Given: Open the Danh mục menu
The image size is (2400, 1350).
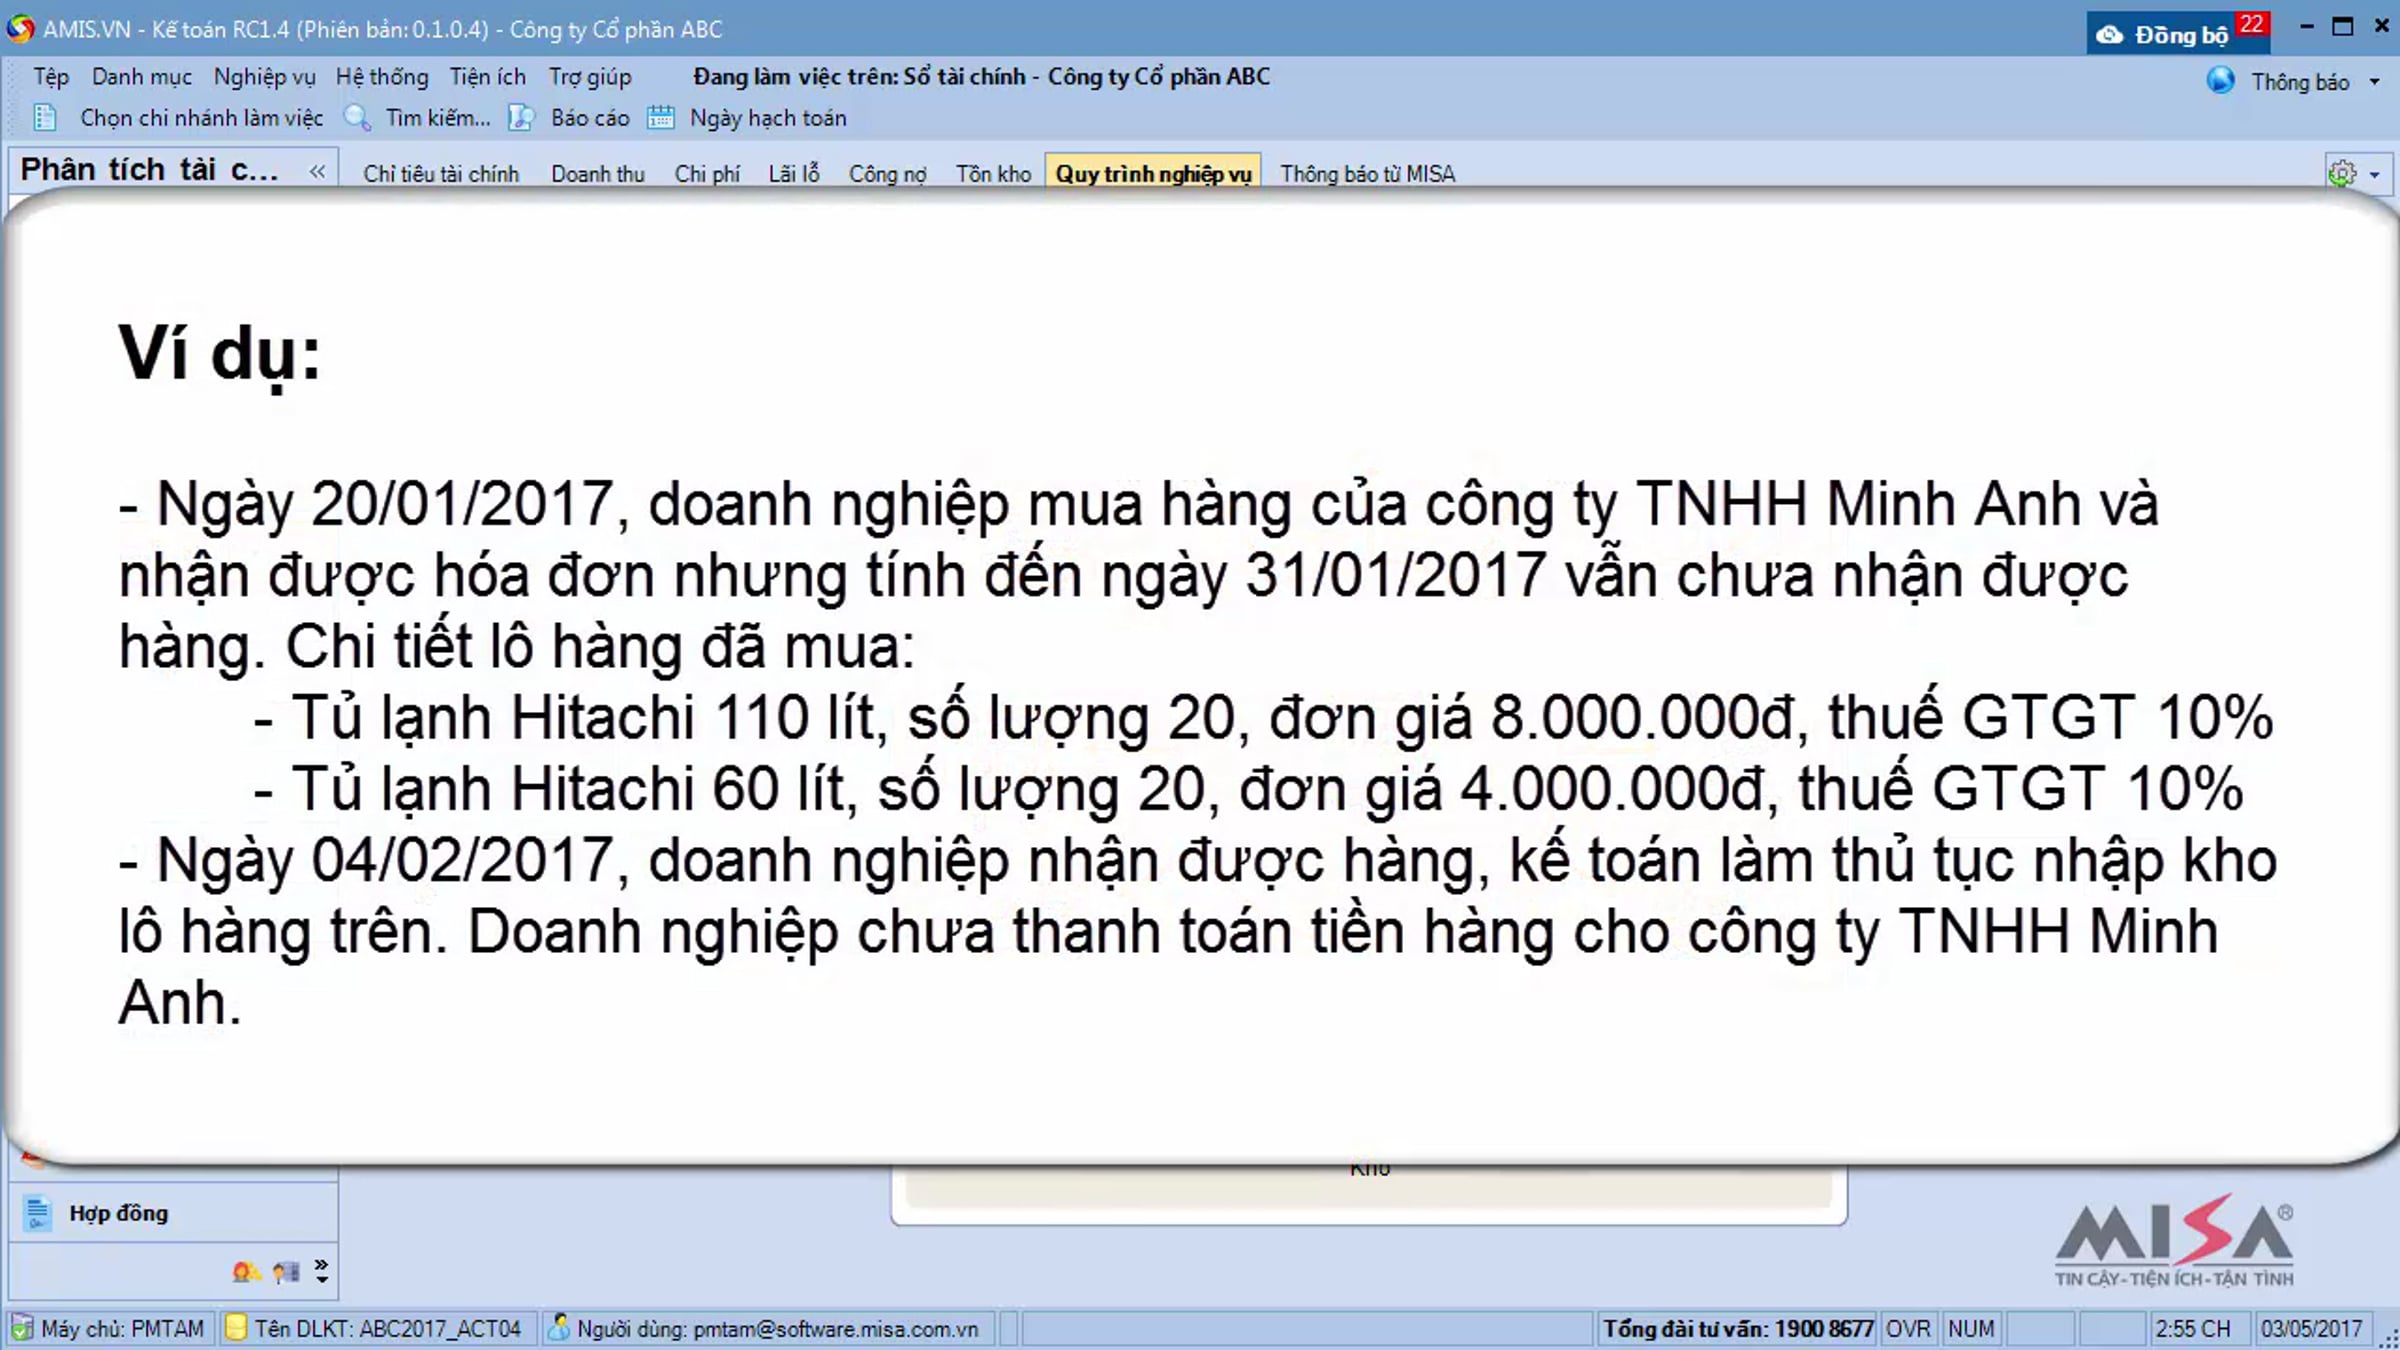Looking at the screenshot, I should 142,77.
